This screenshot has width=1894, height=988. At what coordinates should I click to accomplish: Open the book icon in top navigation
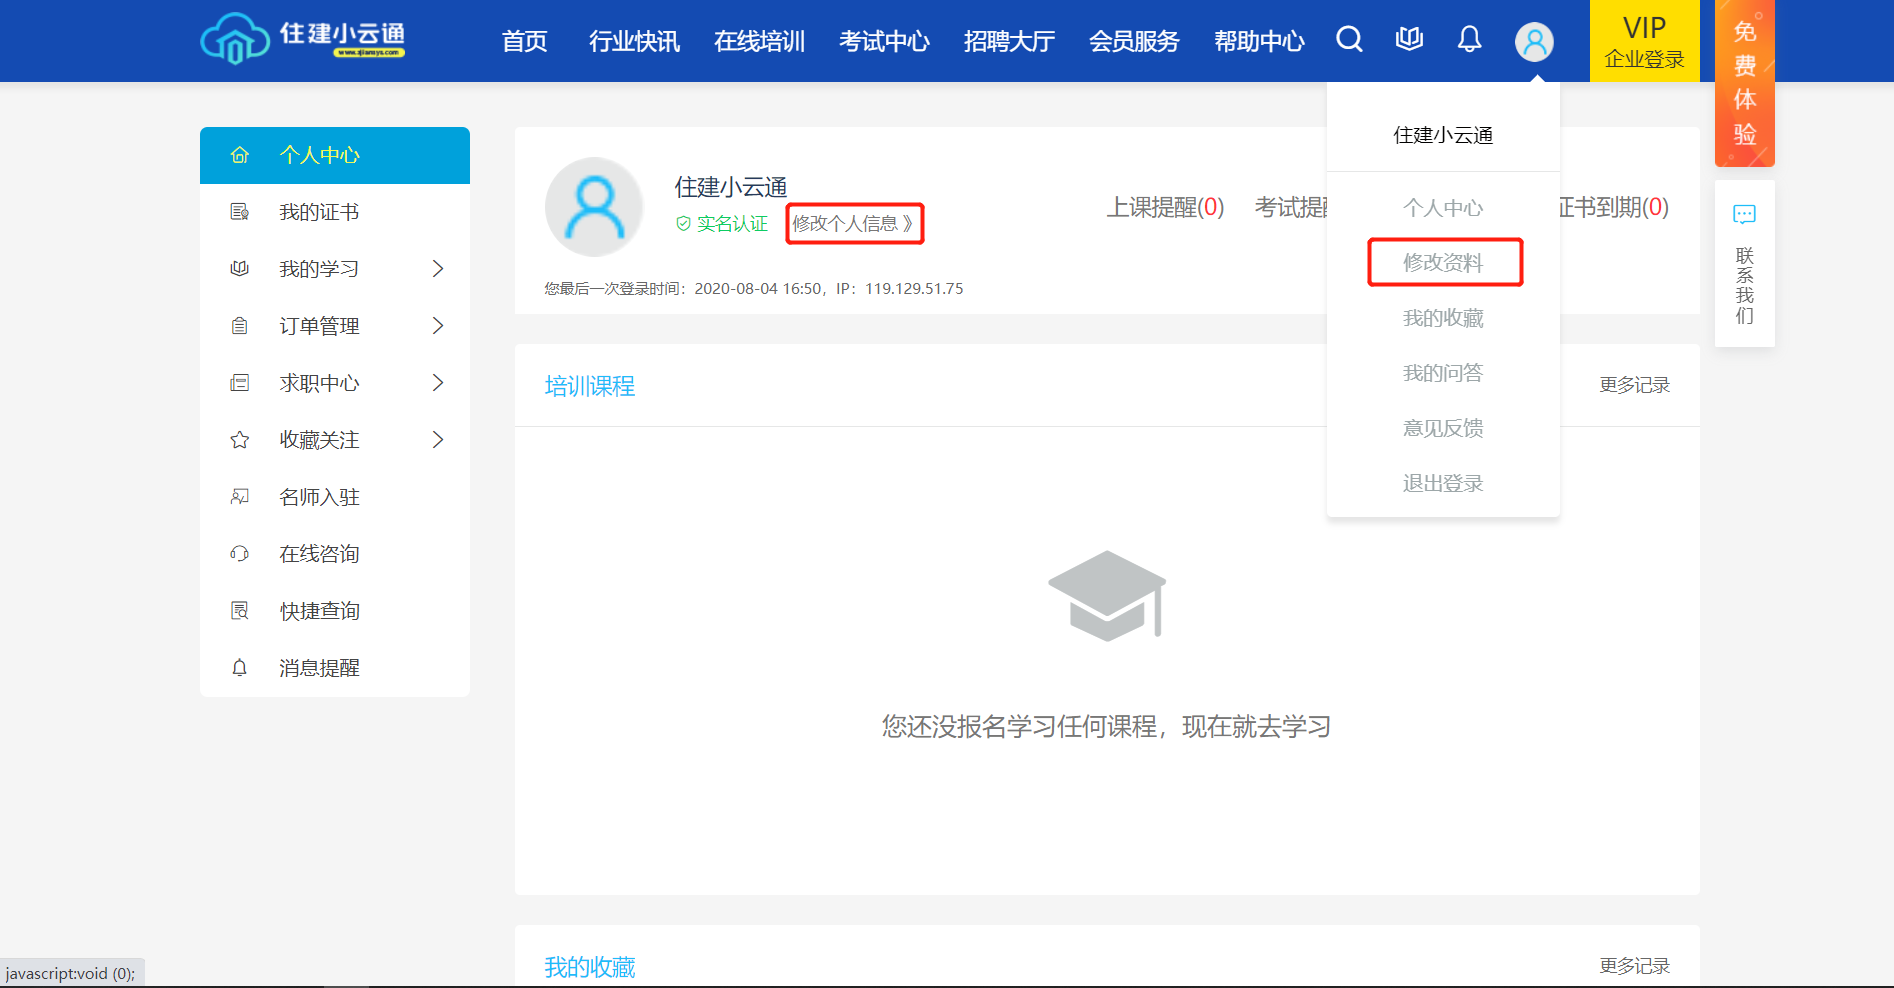coord(1409,40)
